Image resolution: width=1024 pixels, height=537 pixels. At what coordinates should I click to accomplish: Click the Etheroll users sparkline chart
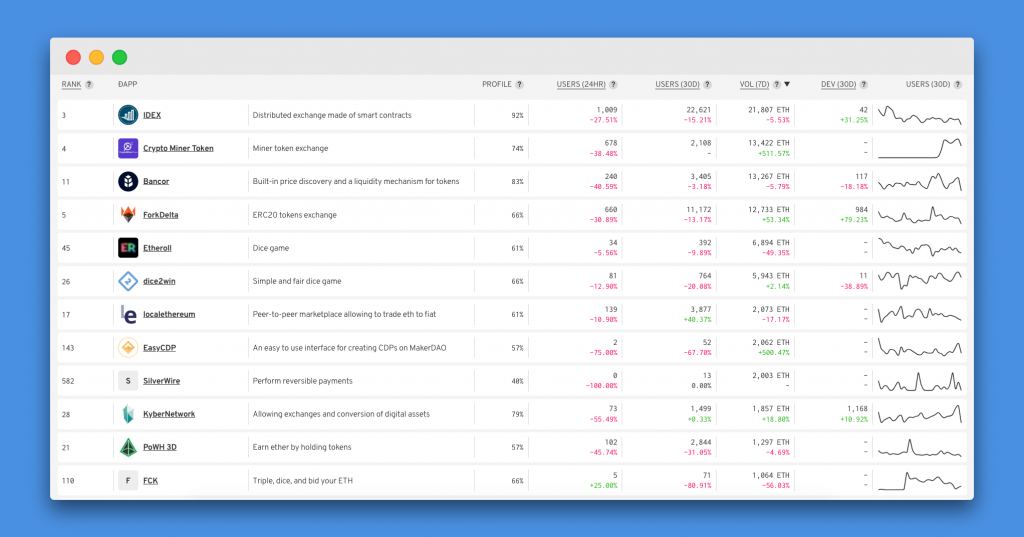pos(920,248)
